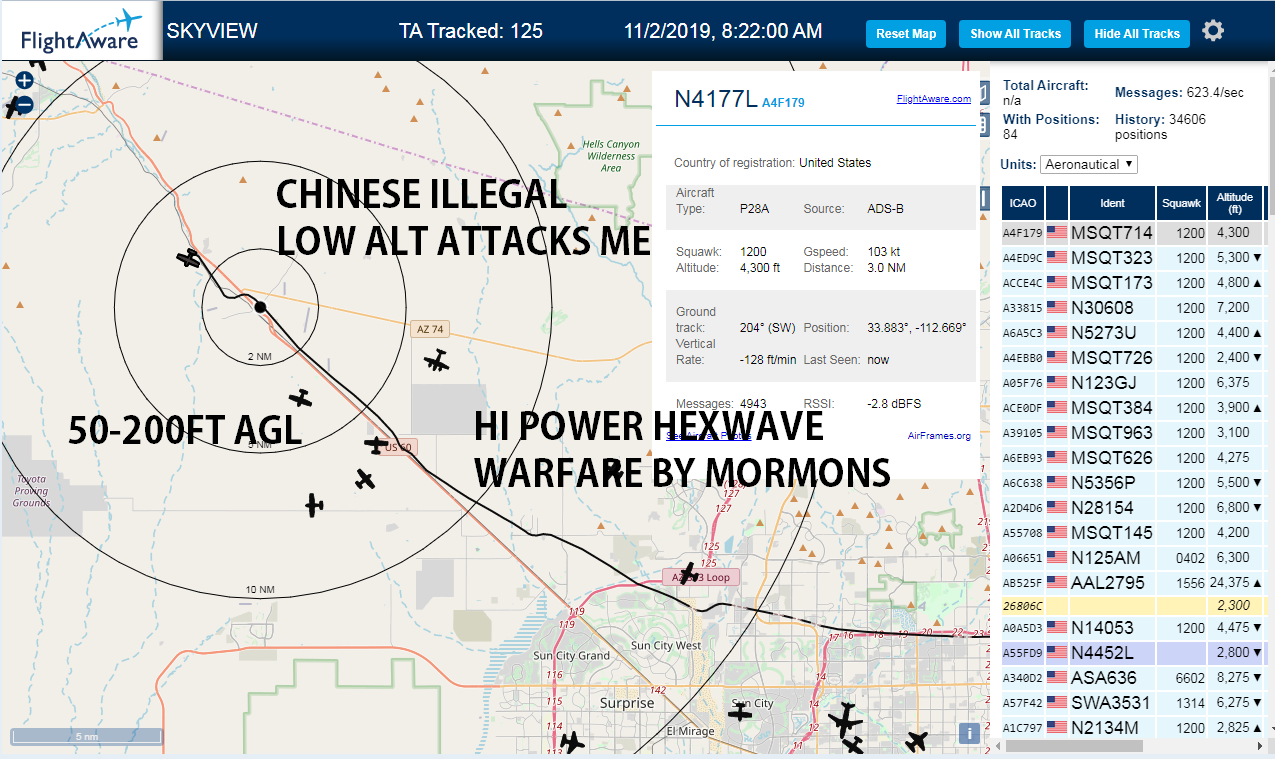The width and height of the screenshot is (1275, 759).
Task: Click the N4177L heading in the aircraft panel
Action: point(715,98)
